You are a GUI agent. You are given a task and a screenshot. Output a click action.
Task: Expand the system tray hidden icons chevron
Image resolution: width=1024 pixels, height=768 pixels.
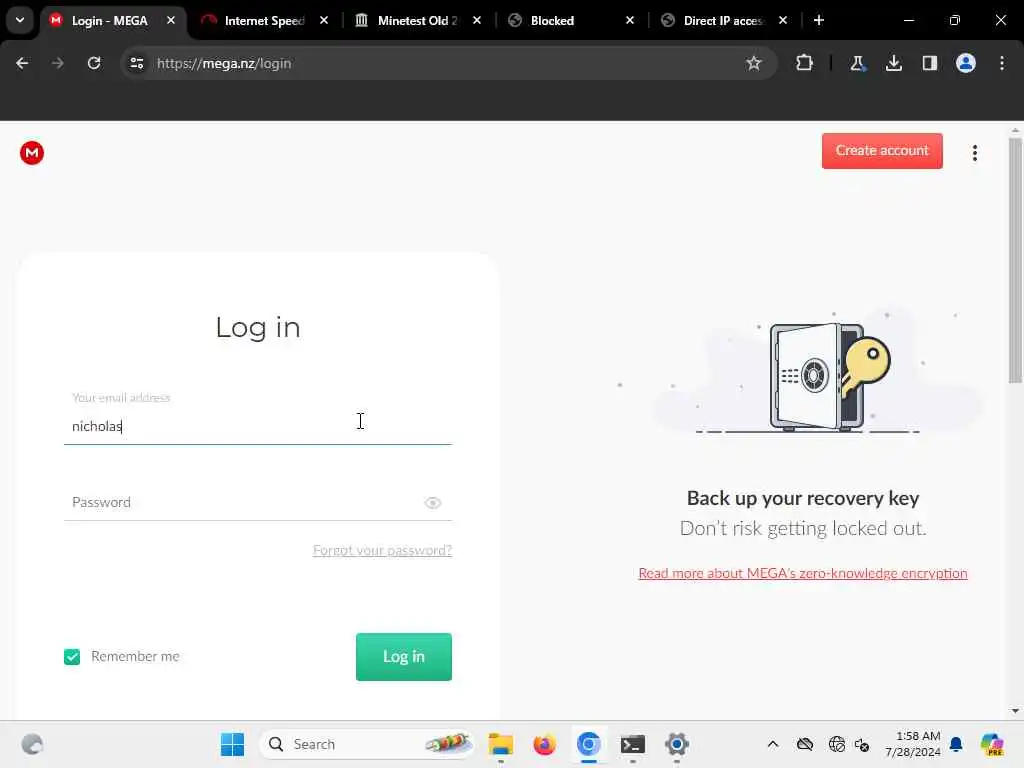click(x=773, y=744)
